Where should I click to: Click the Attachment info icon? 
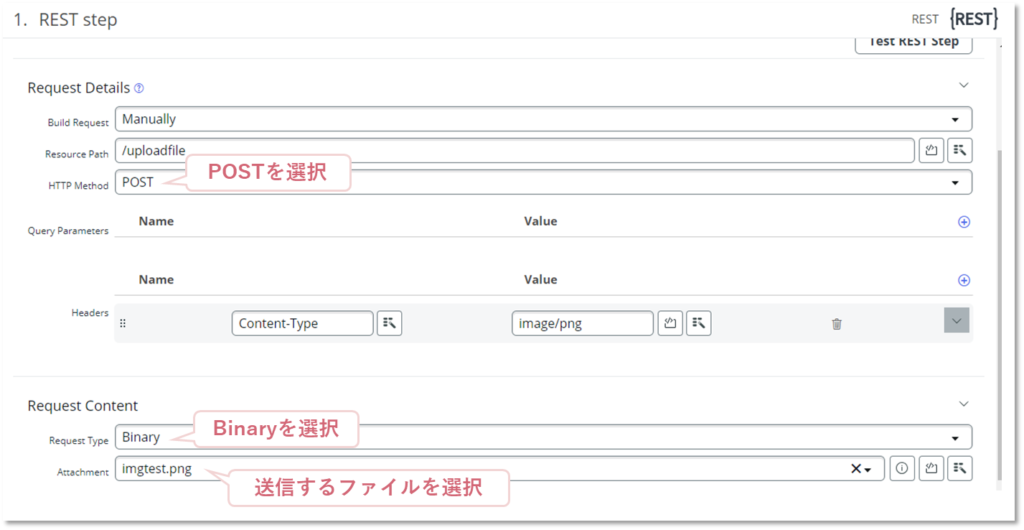(903, 469)
